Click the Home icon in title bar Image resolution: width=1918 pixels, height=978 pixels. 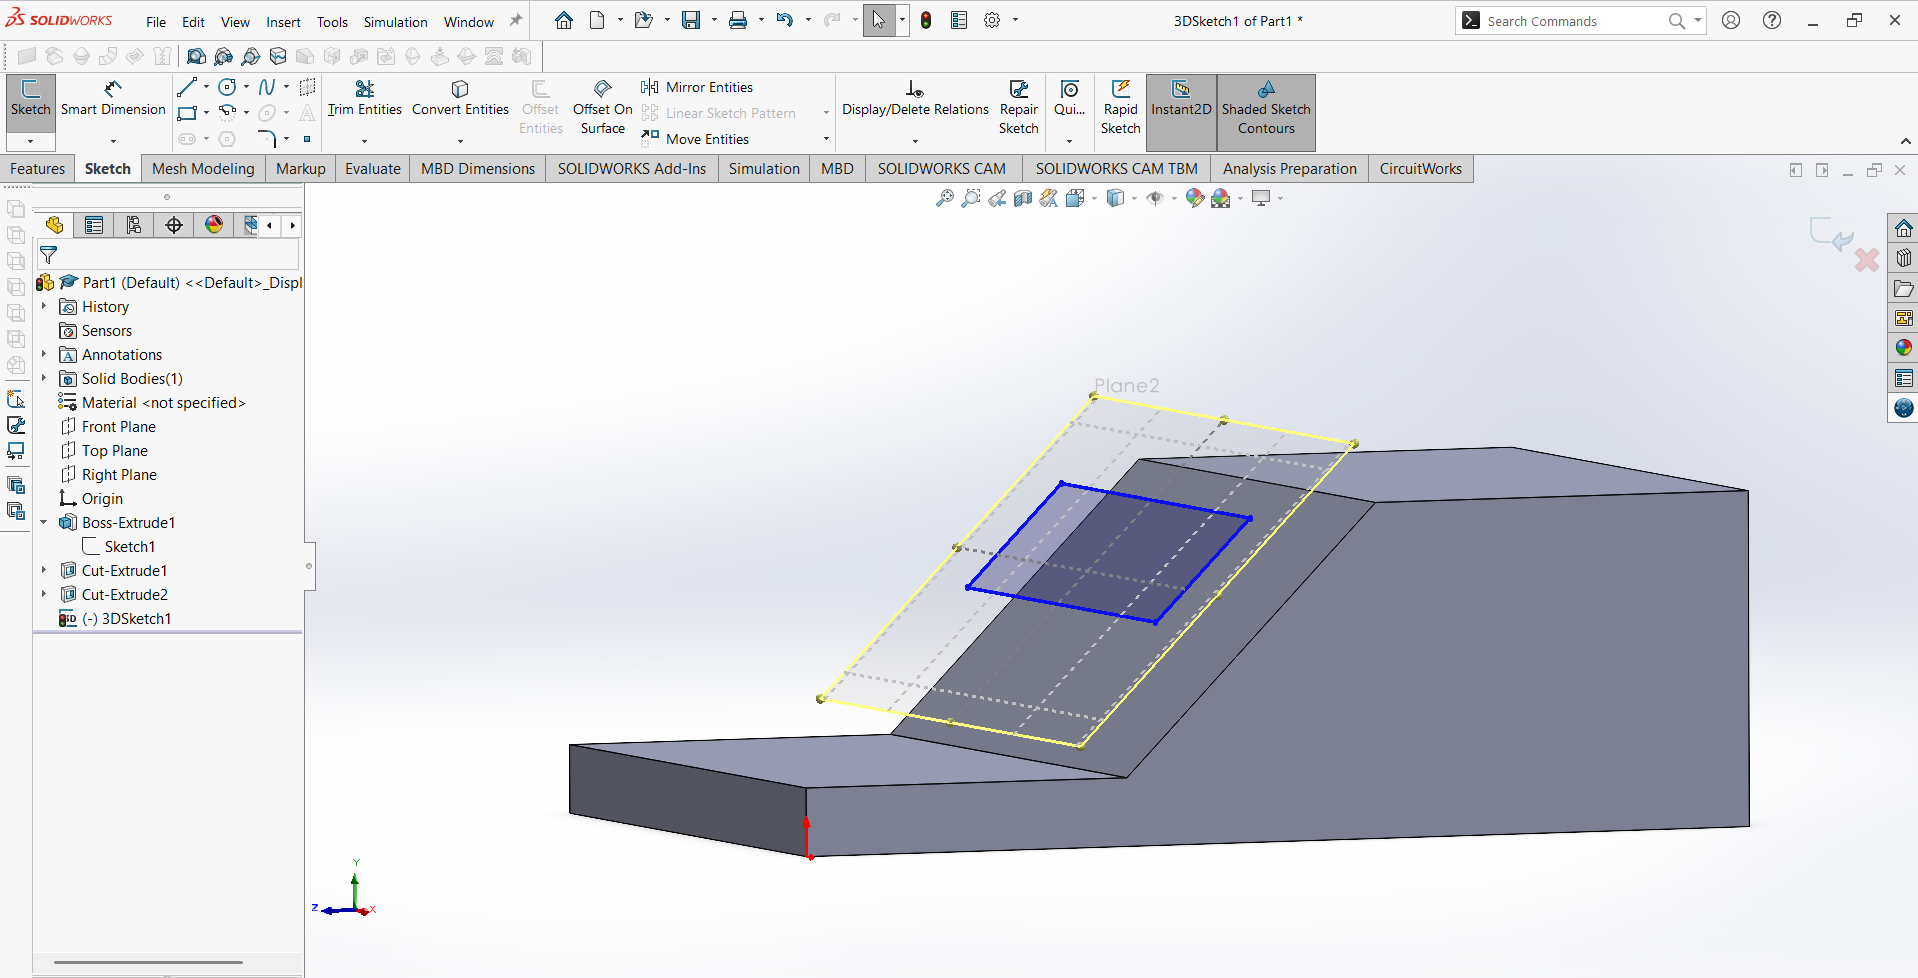564,20
